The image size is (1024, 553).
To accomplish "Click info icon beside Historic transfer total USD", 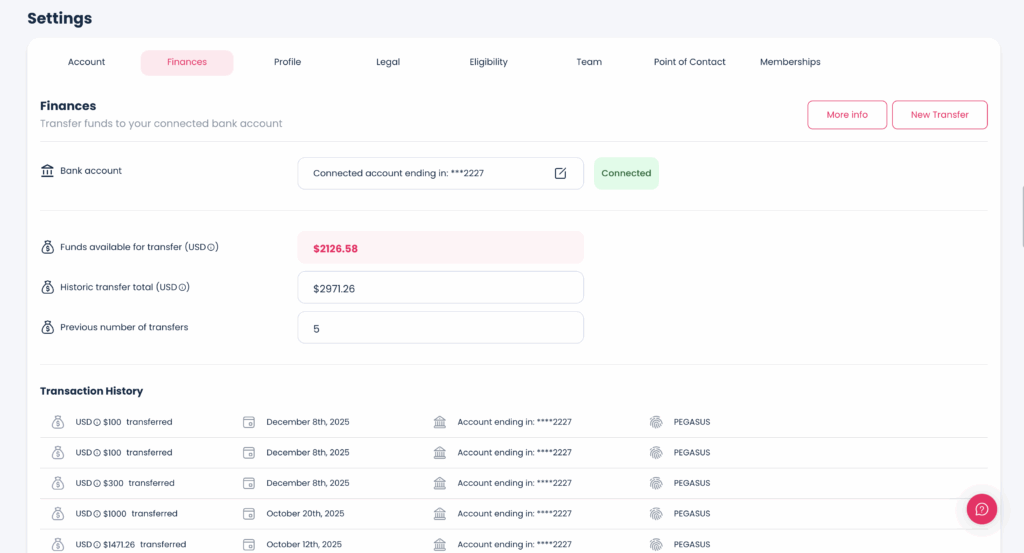I will coord(184,287).
